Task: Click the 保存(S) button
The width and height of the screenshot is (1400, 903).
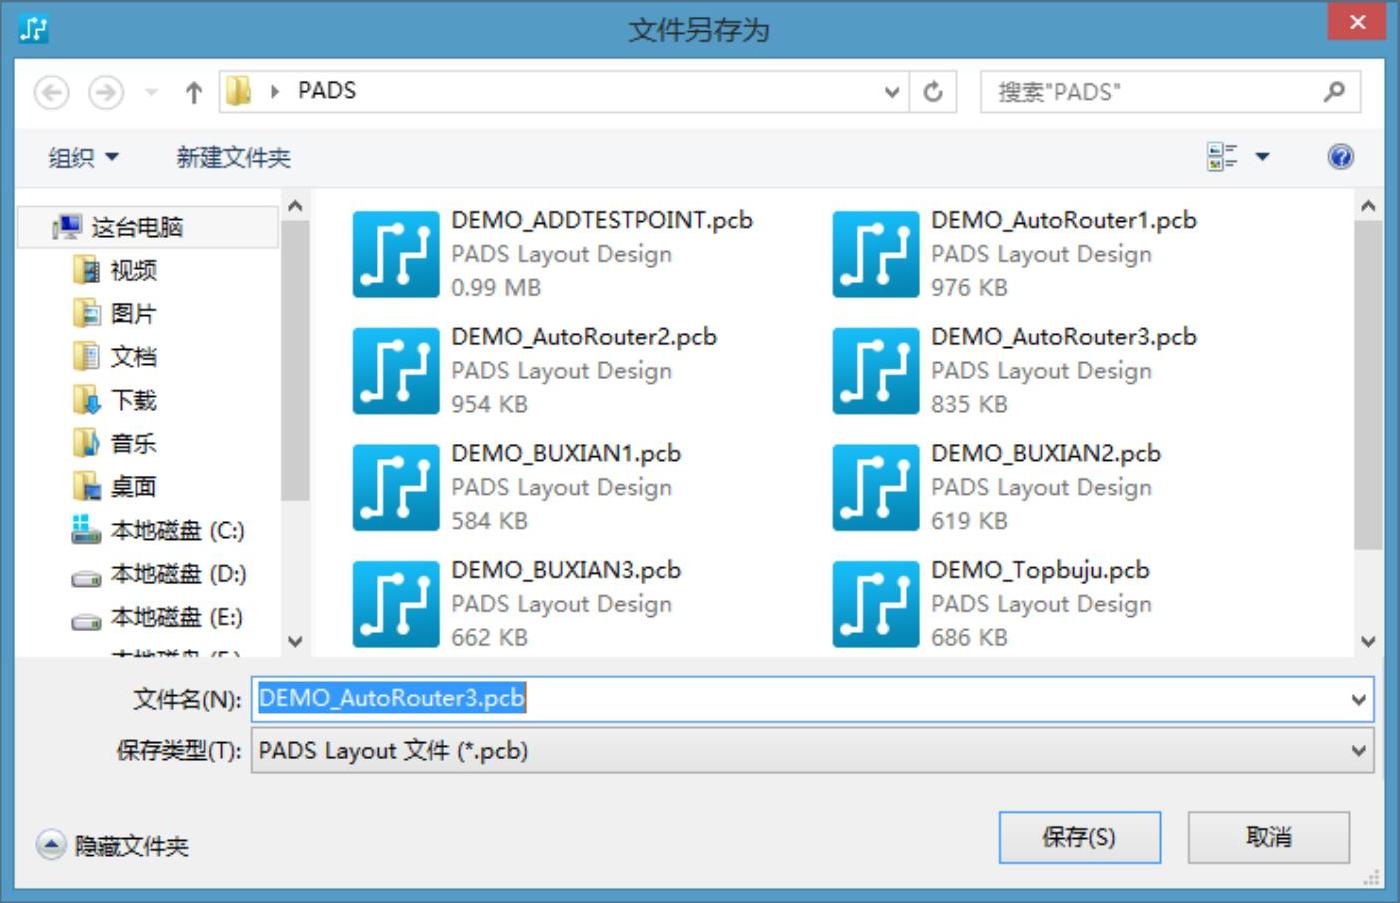Action: pos(1080,837)
